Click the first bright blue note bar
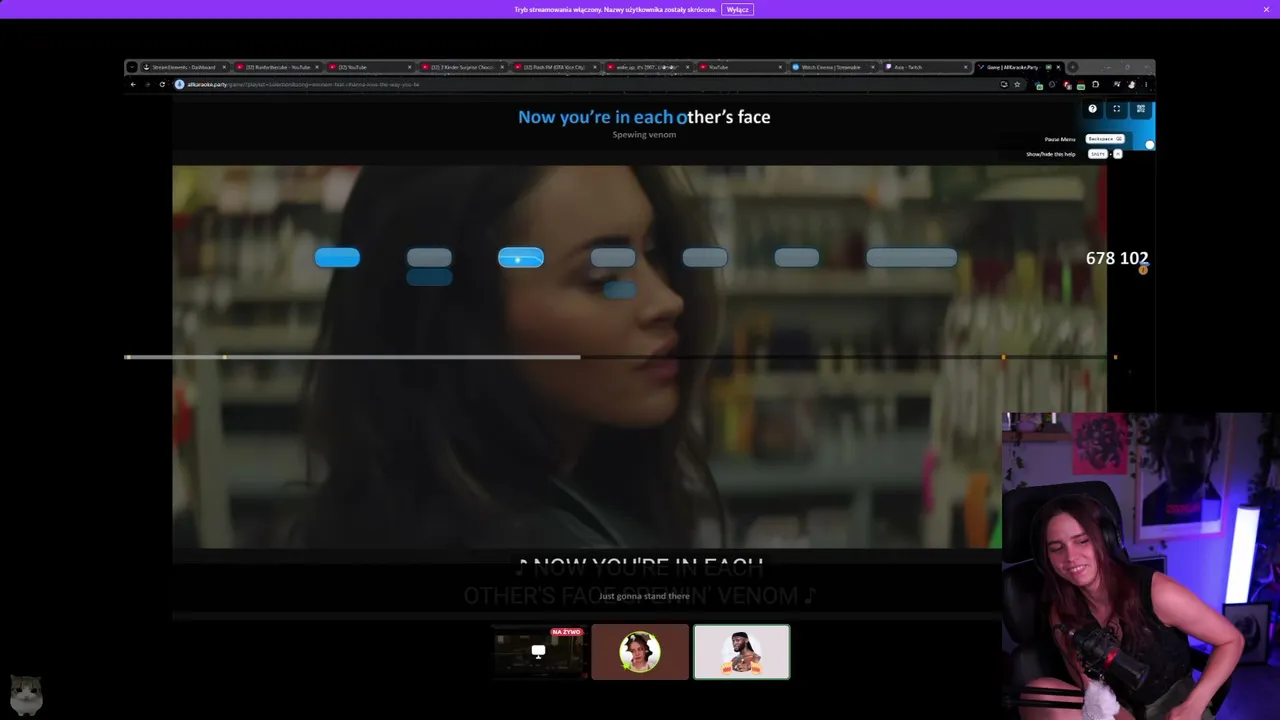Viewport: 1280px width, 720px height. 337,258
